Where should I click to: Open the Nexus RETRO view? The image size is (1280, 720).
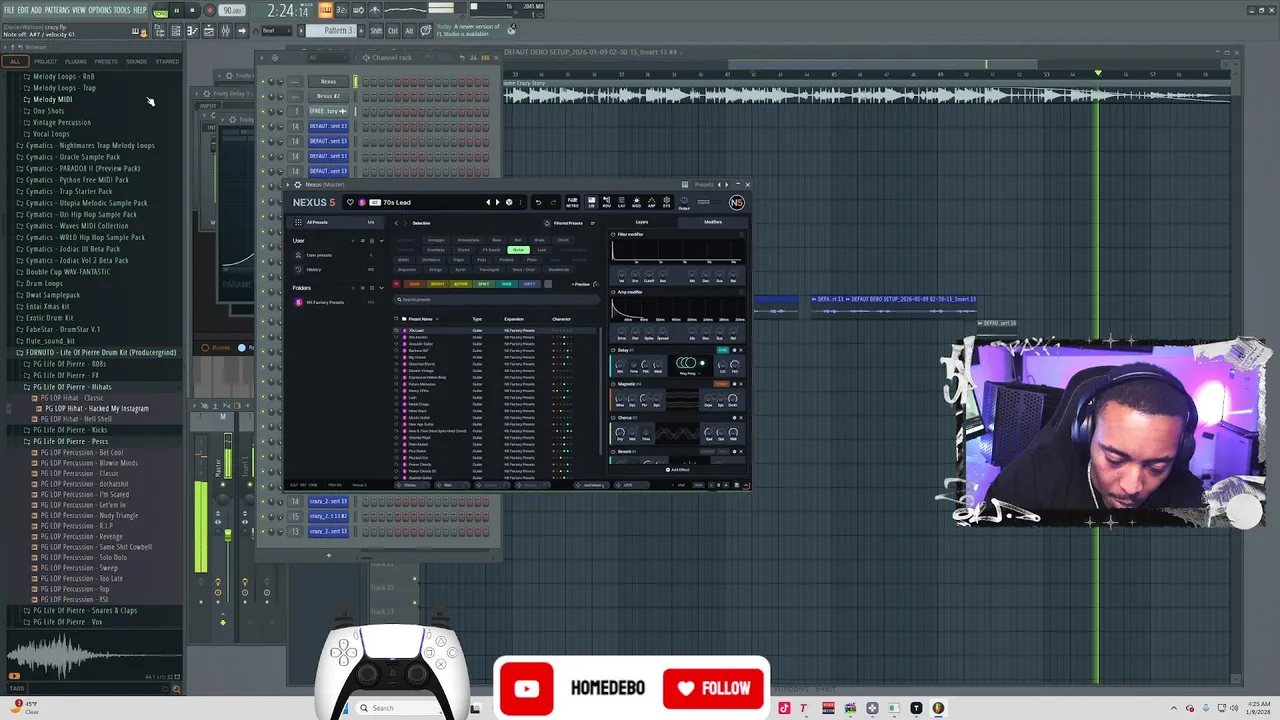click(572, 202)
